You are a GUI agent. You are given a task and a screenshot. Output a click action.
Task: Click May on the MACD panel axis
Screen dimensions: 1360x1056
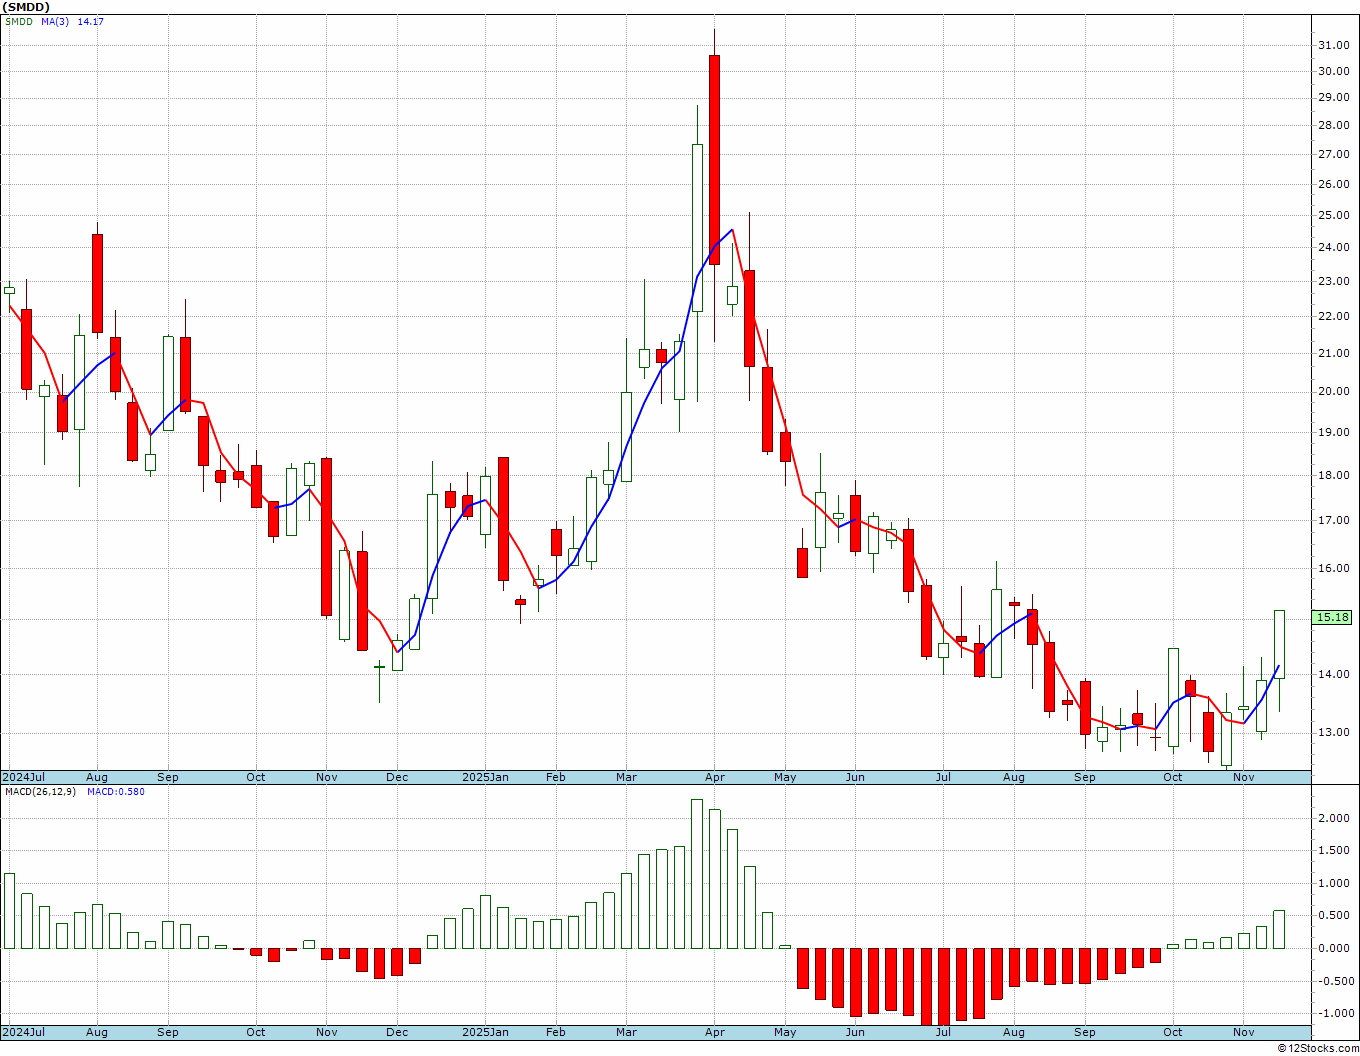[785, 1032]
